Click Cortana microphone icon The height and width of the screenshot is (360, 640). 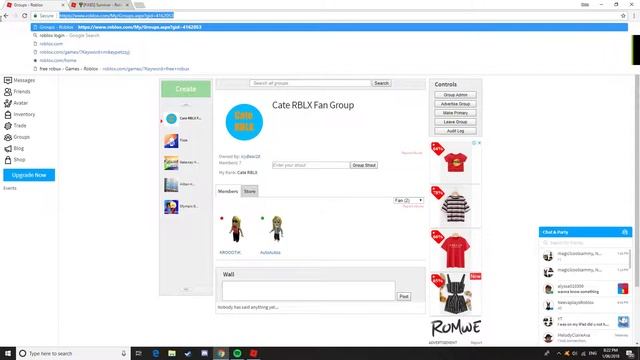point(124,353)
